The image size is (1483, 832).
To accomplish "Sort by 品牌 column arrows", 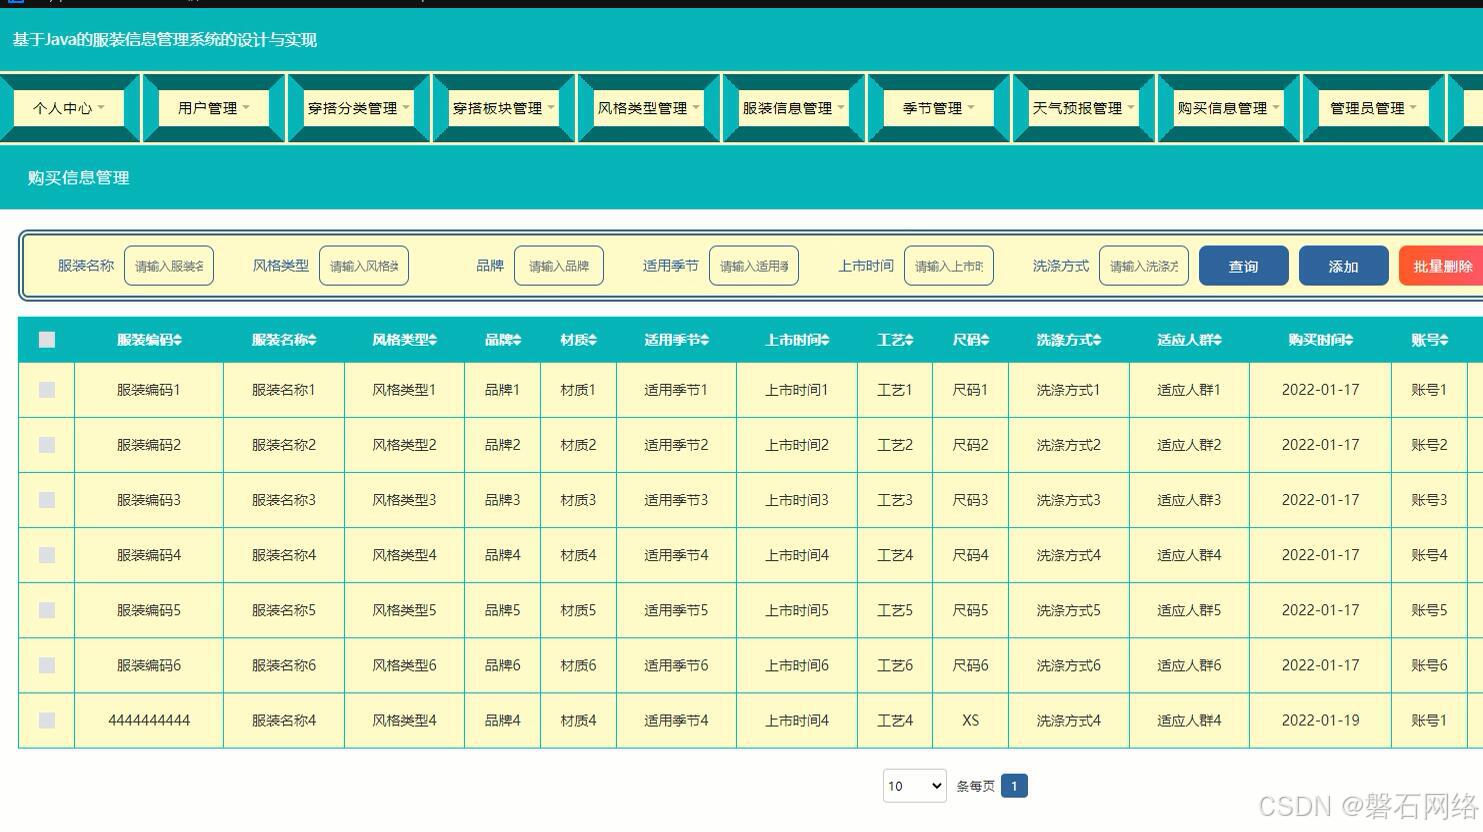I will [x=517, y=340].
